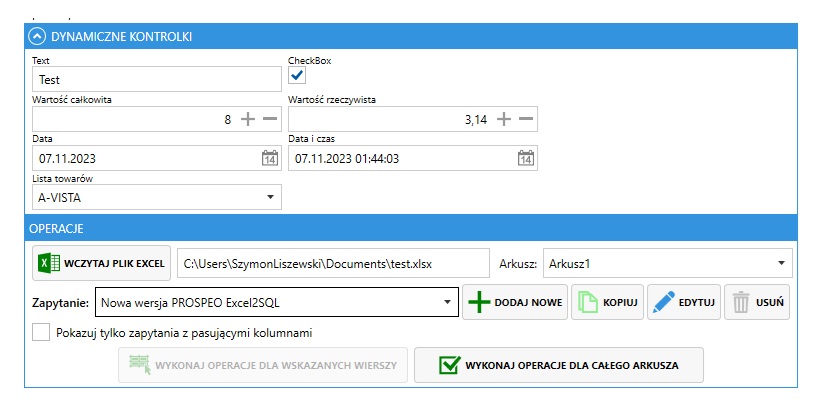Open the Arkusz sheet dropdown
This screenshot has height=415, width=823.
click(668, 263)
